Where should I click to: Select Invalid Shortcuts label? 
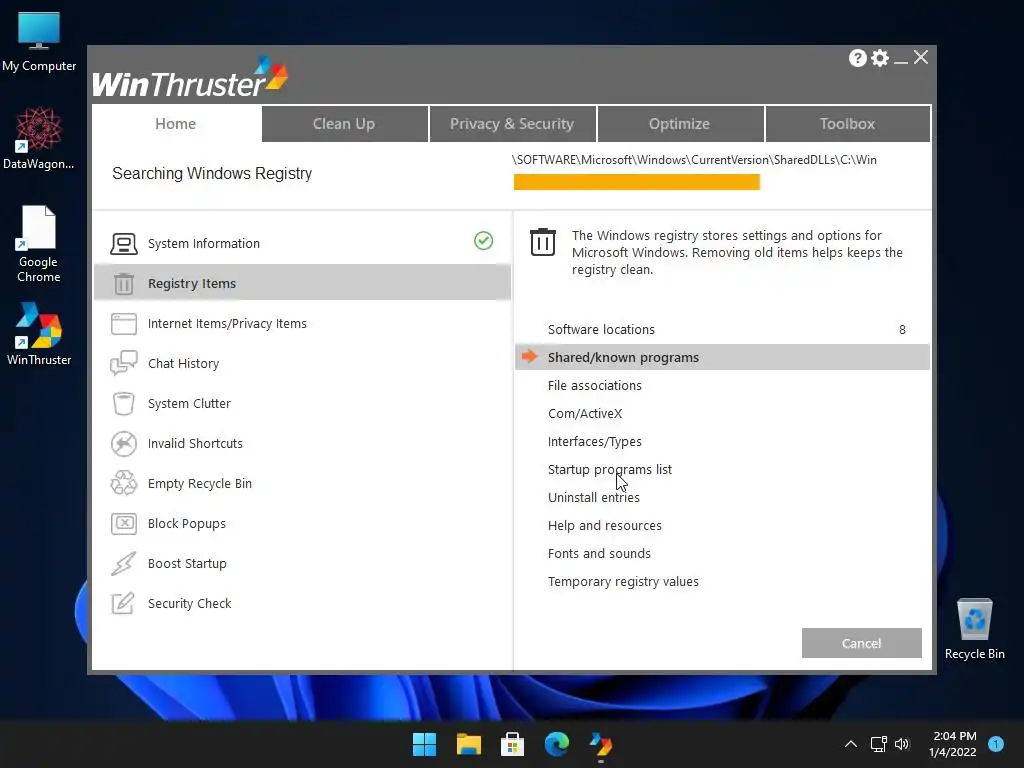coord(195,443)
